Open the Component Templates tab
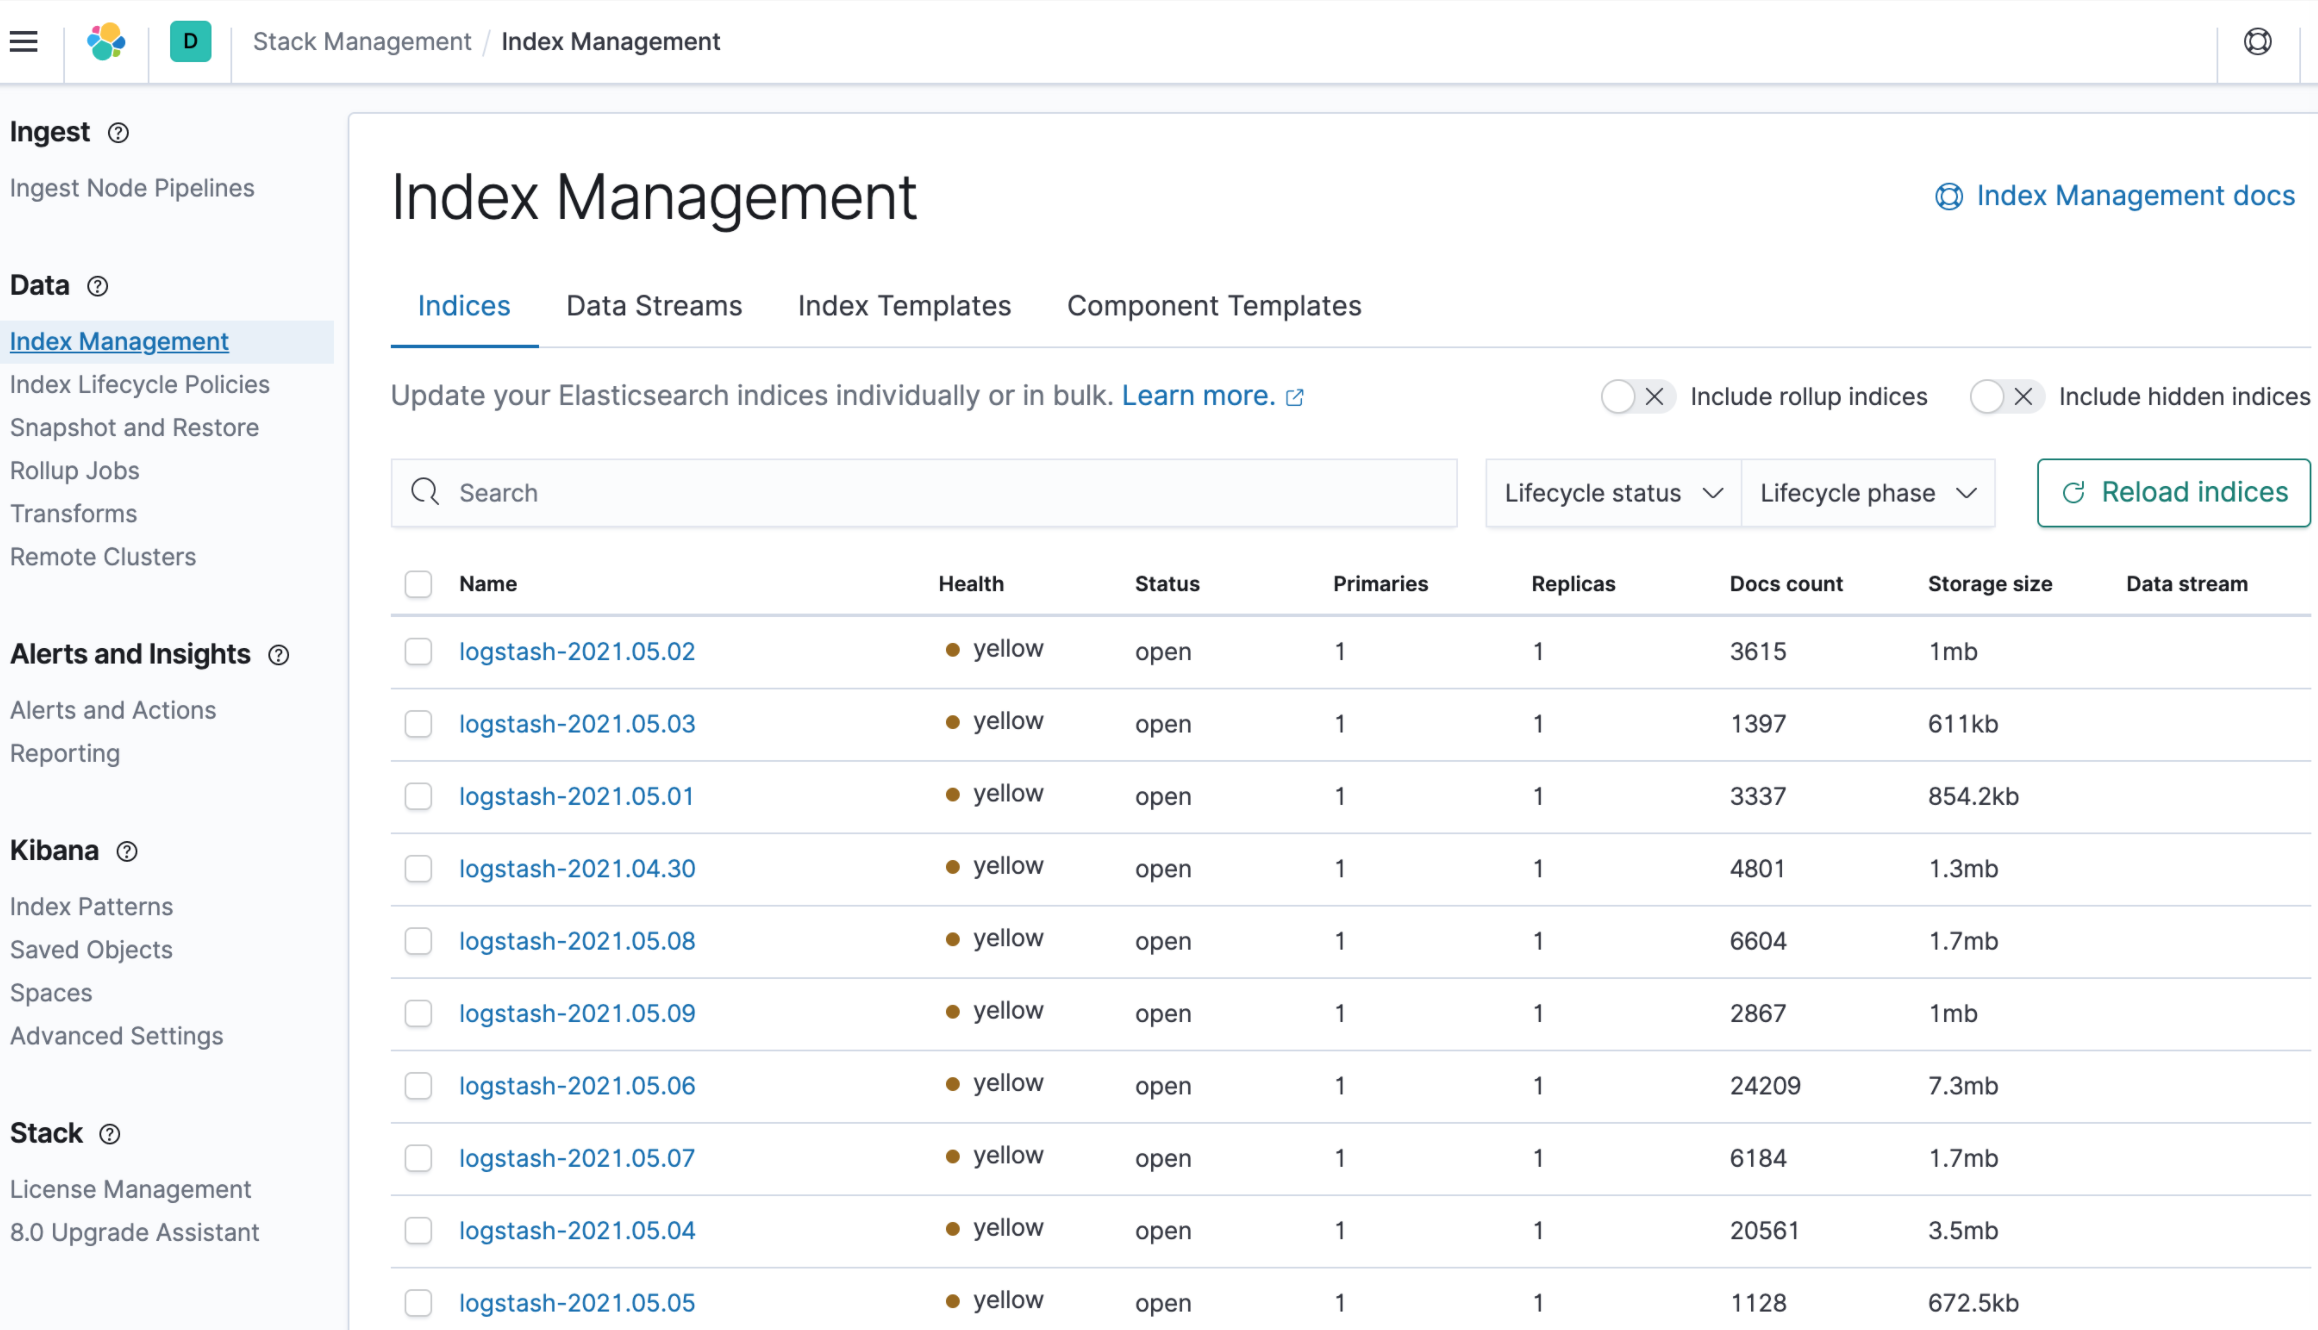2318x1330 pixels. click(x=1213, y=306)
